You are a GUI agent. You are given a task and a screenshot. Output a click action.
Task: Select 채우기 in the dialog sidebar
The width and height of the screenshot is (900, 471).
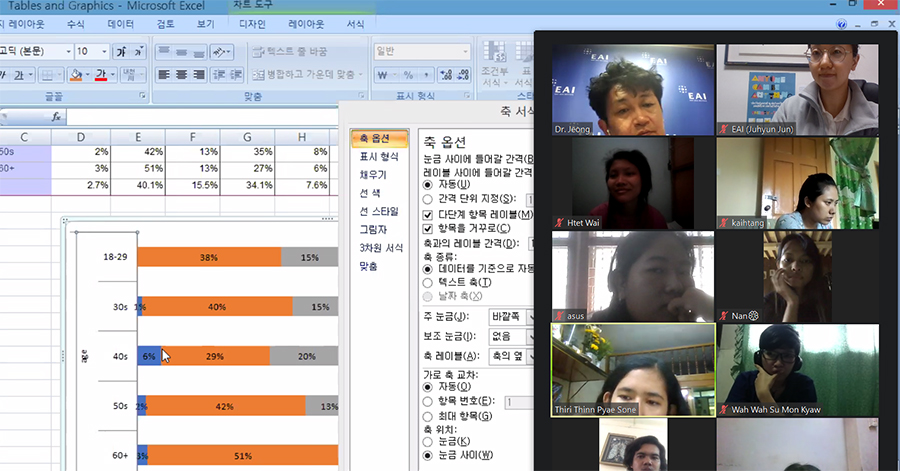pyautogui.click(x=373, y=175)
